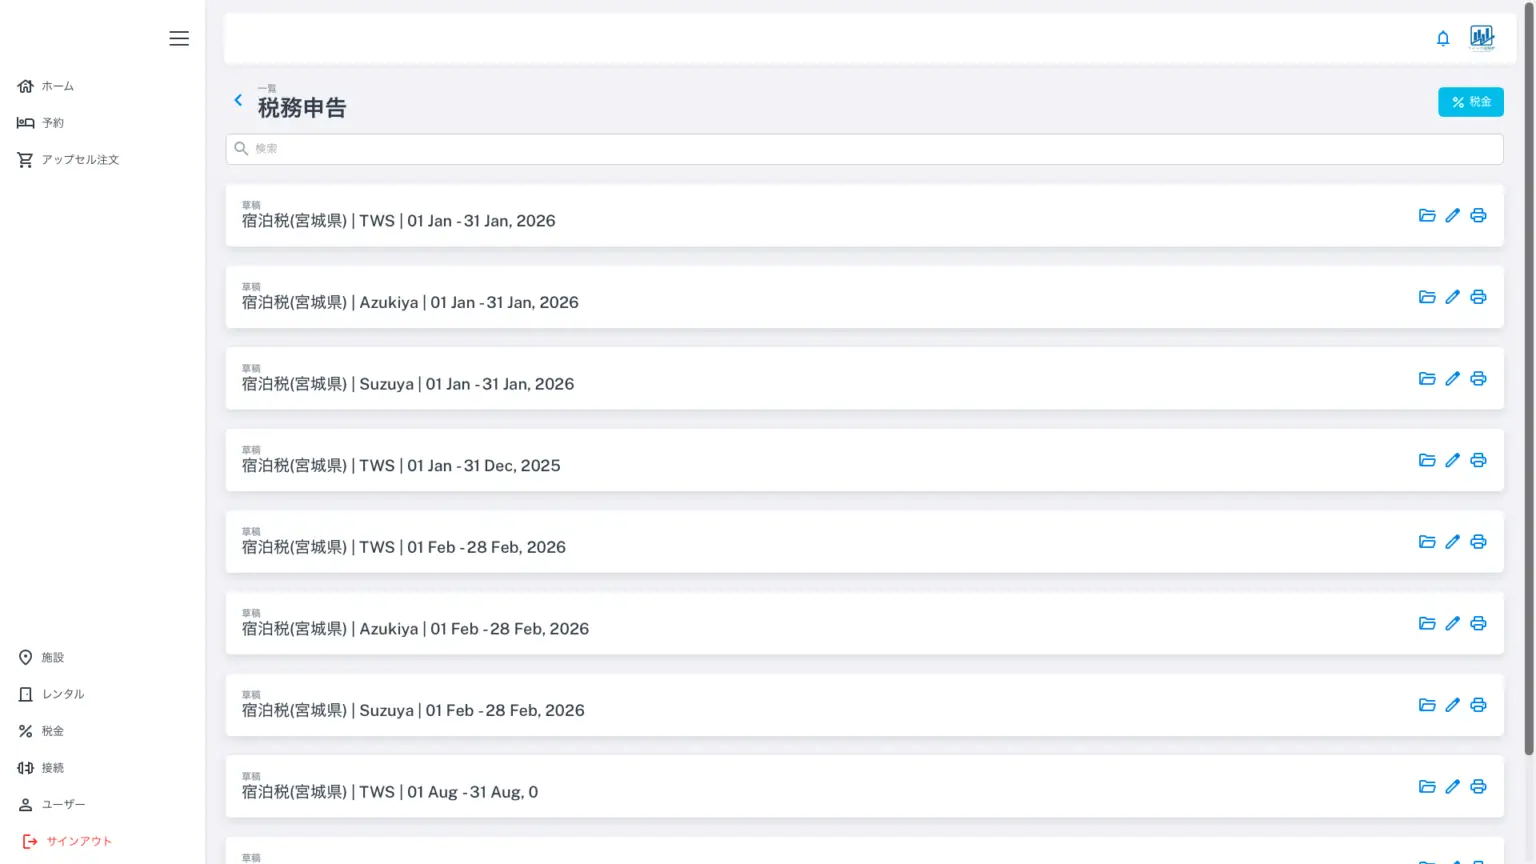Print the Suzuya Jan 2026 tax filing
This screenshot has height=864, width=1536.
point(1478,379)
